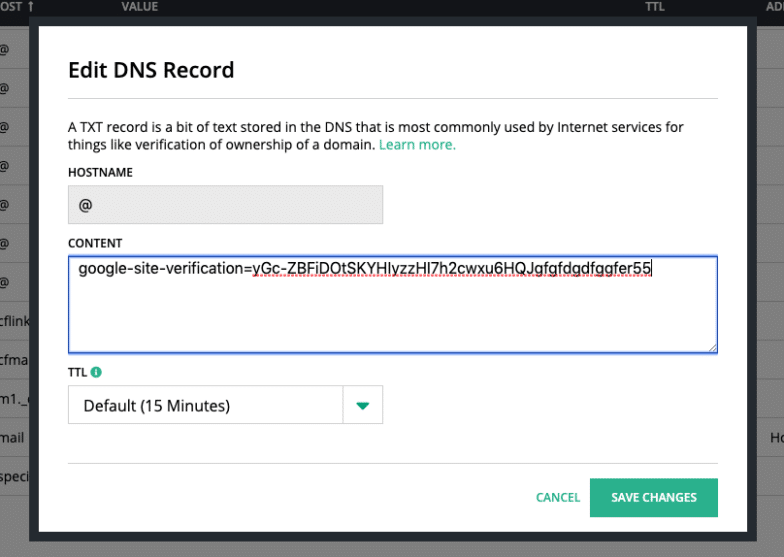Click the greyed-out Hostname field
This screenshot has width=784, height=557.
pos(225,205)
